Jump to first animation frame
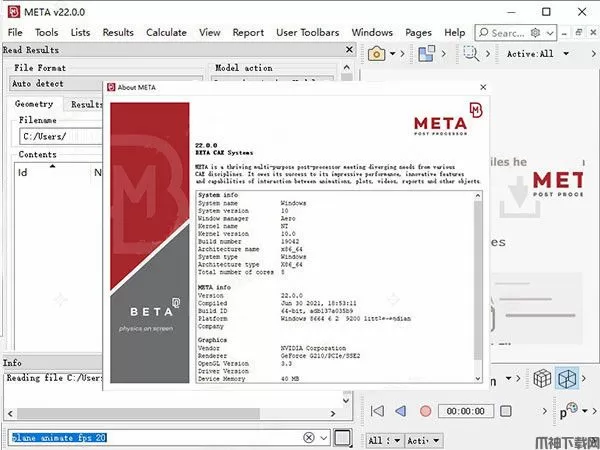 pos(377,410)
